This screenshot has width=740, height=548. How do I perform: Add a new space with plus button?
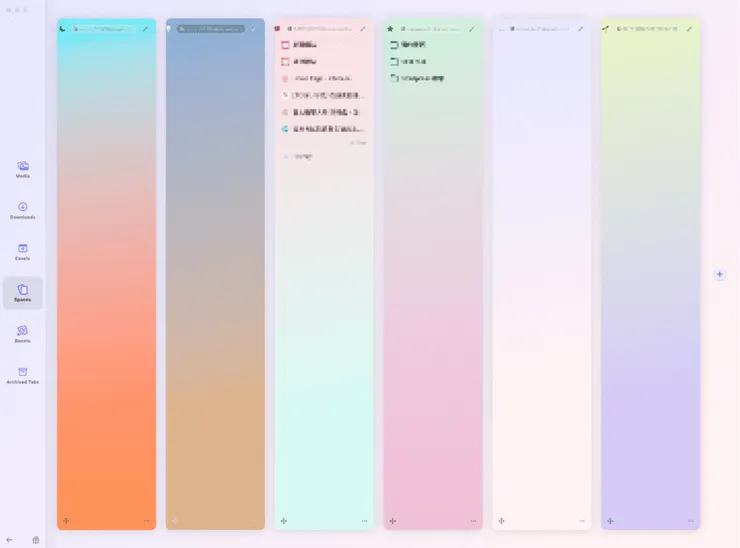click(720, 274)
